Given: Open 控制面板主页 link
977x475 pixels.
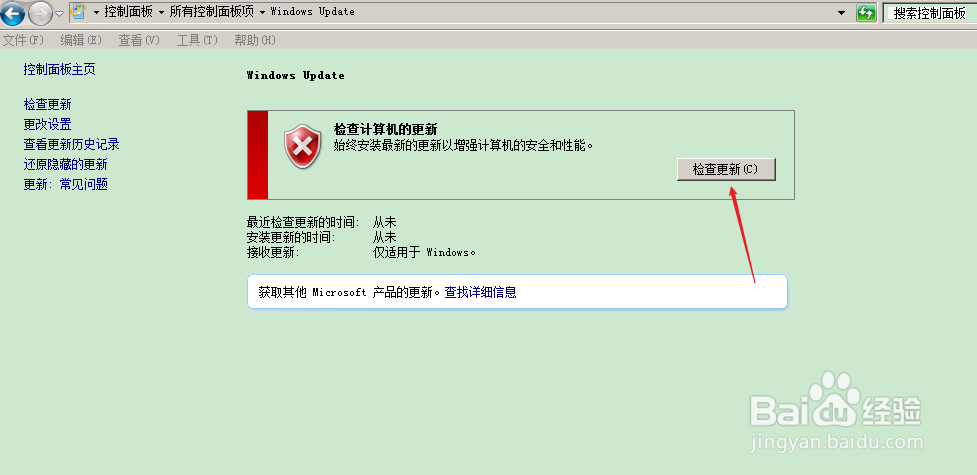Looking at the screenshot, I should pos(60,69).
